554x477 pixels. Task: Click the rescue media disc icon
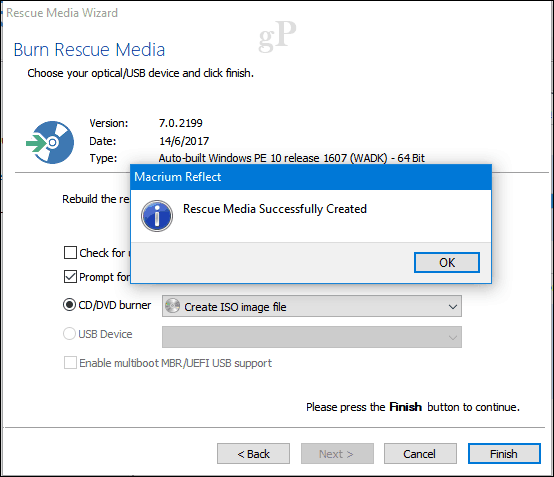[x=51, y=142]
